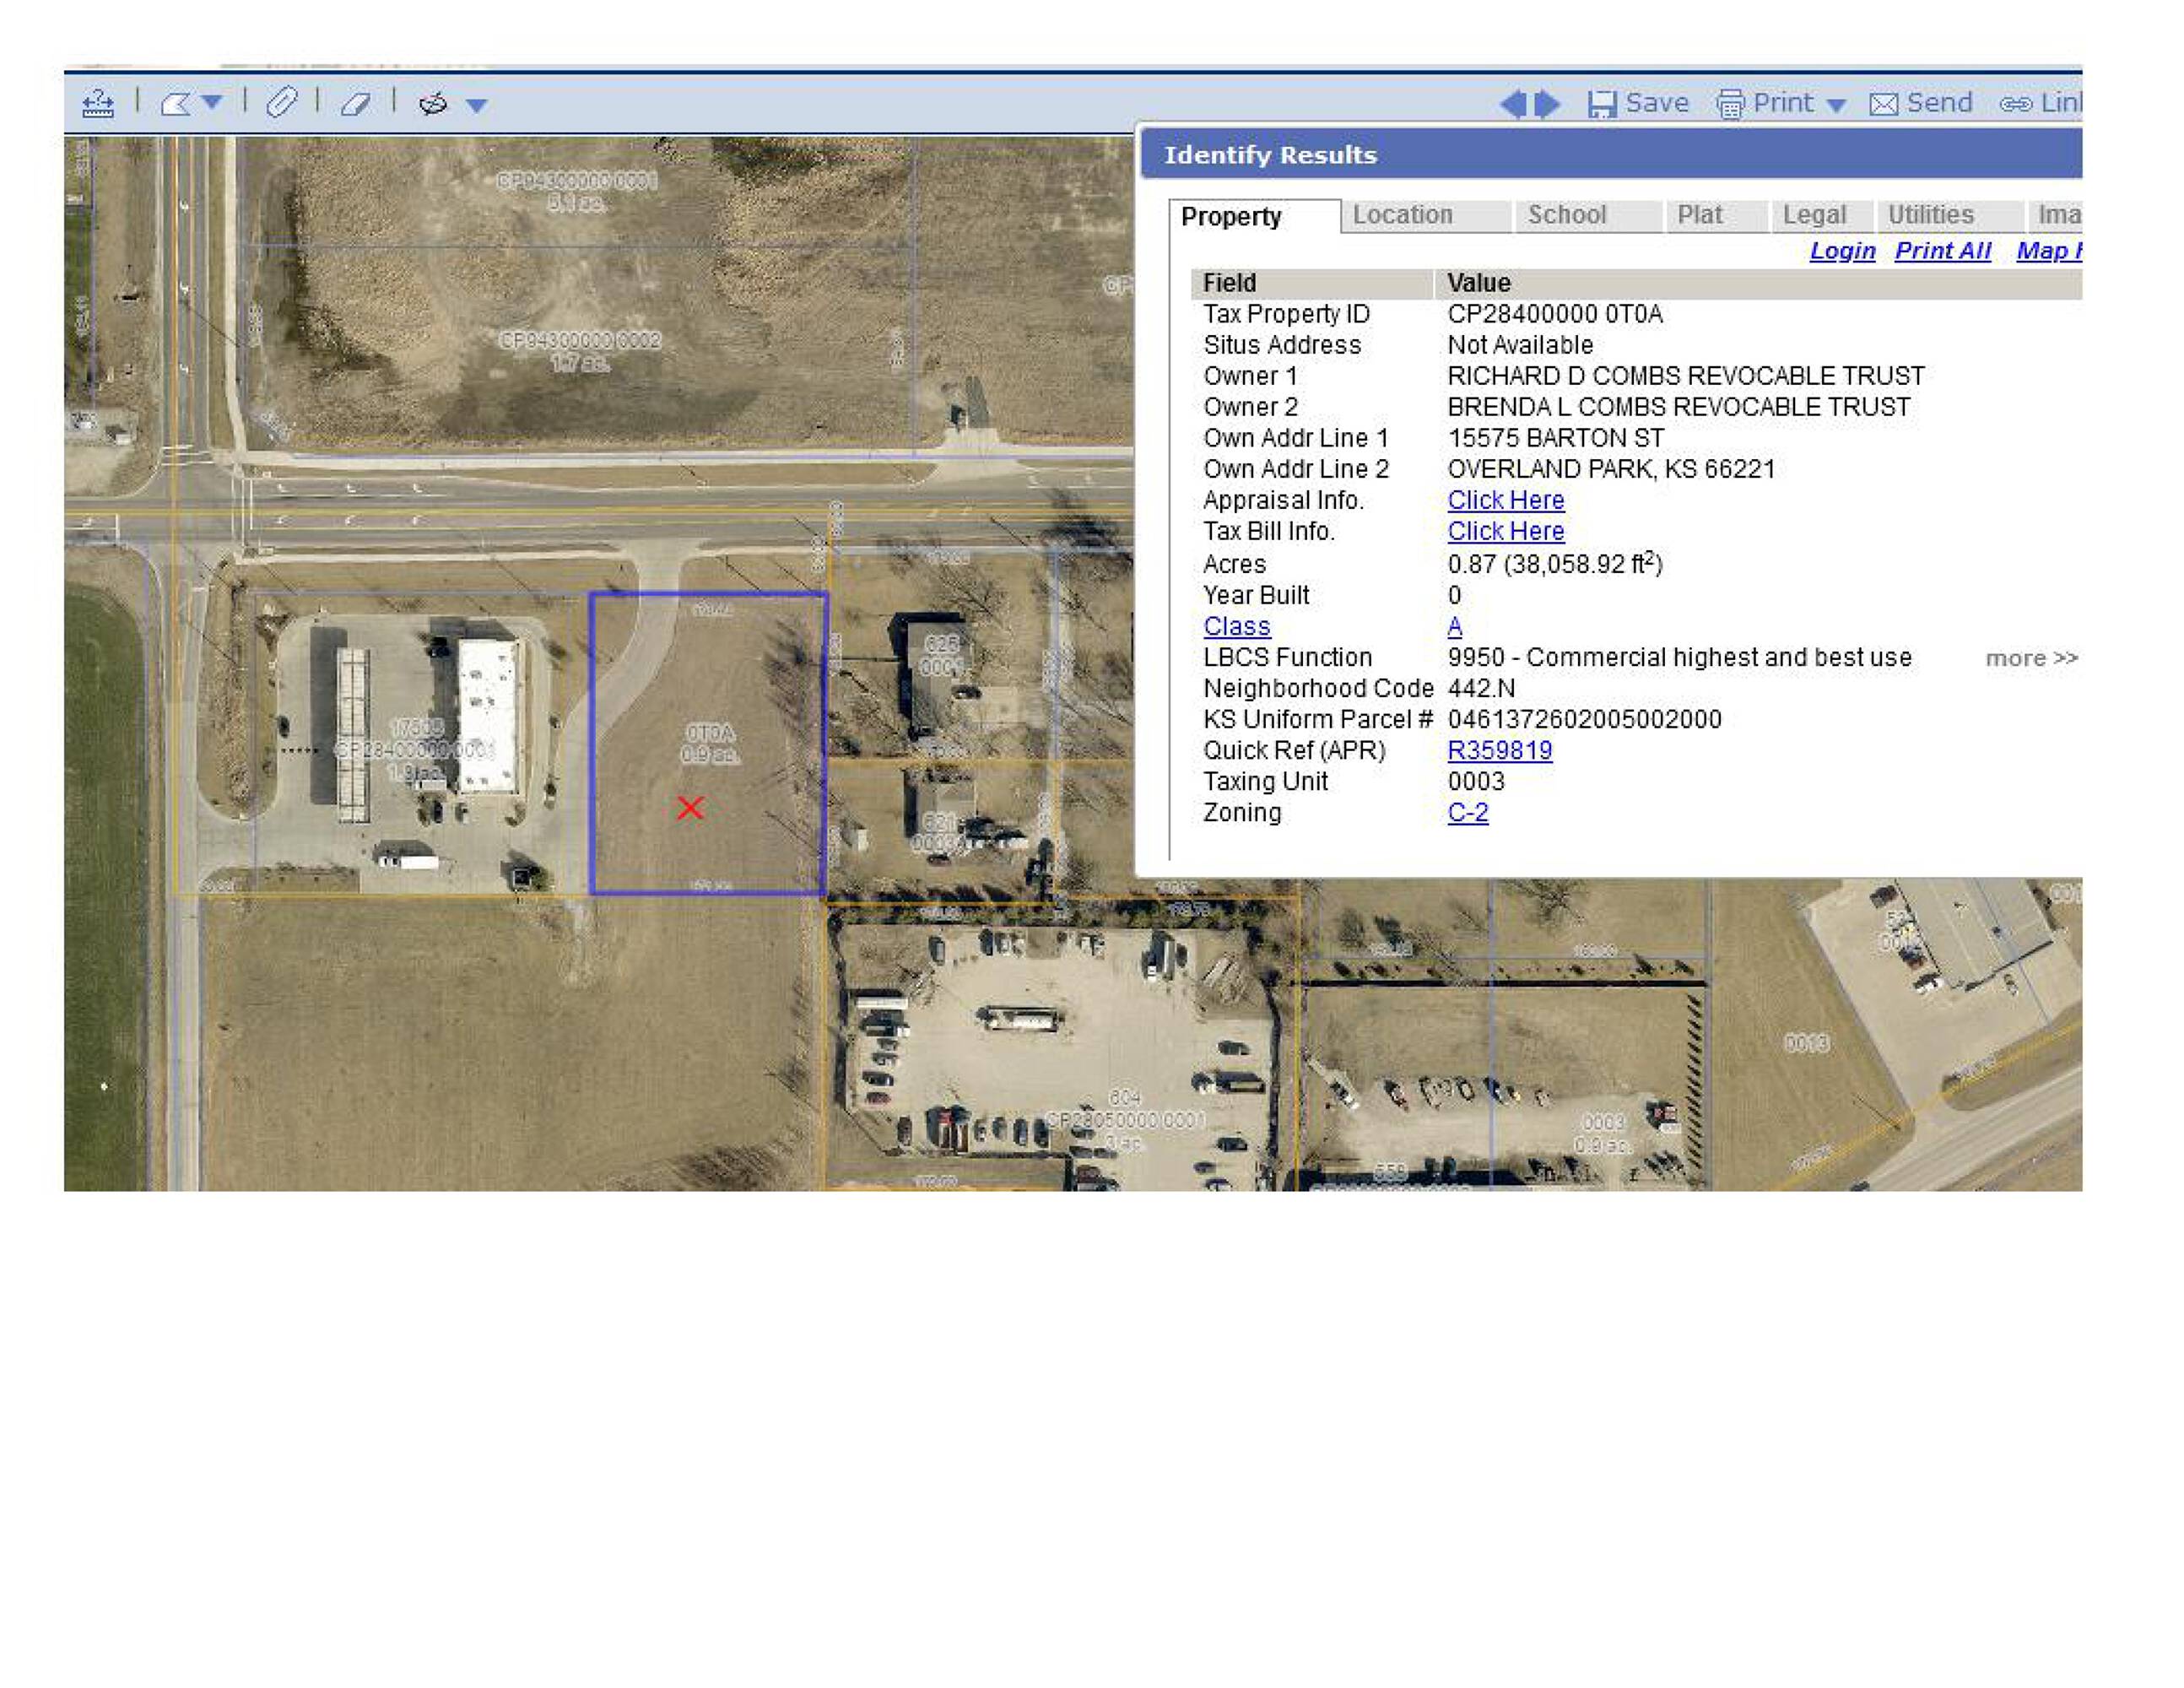2184x1688 pixels.
Task: Open the Print options dropdown arrow
Action: pos(1836,105)
